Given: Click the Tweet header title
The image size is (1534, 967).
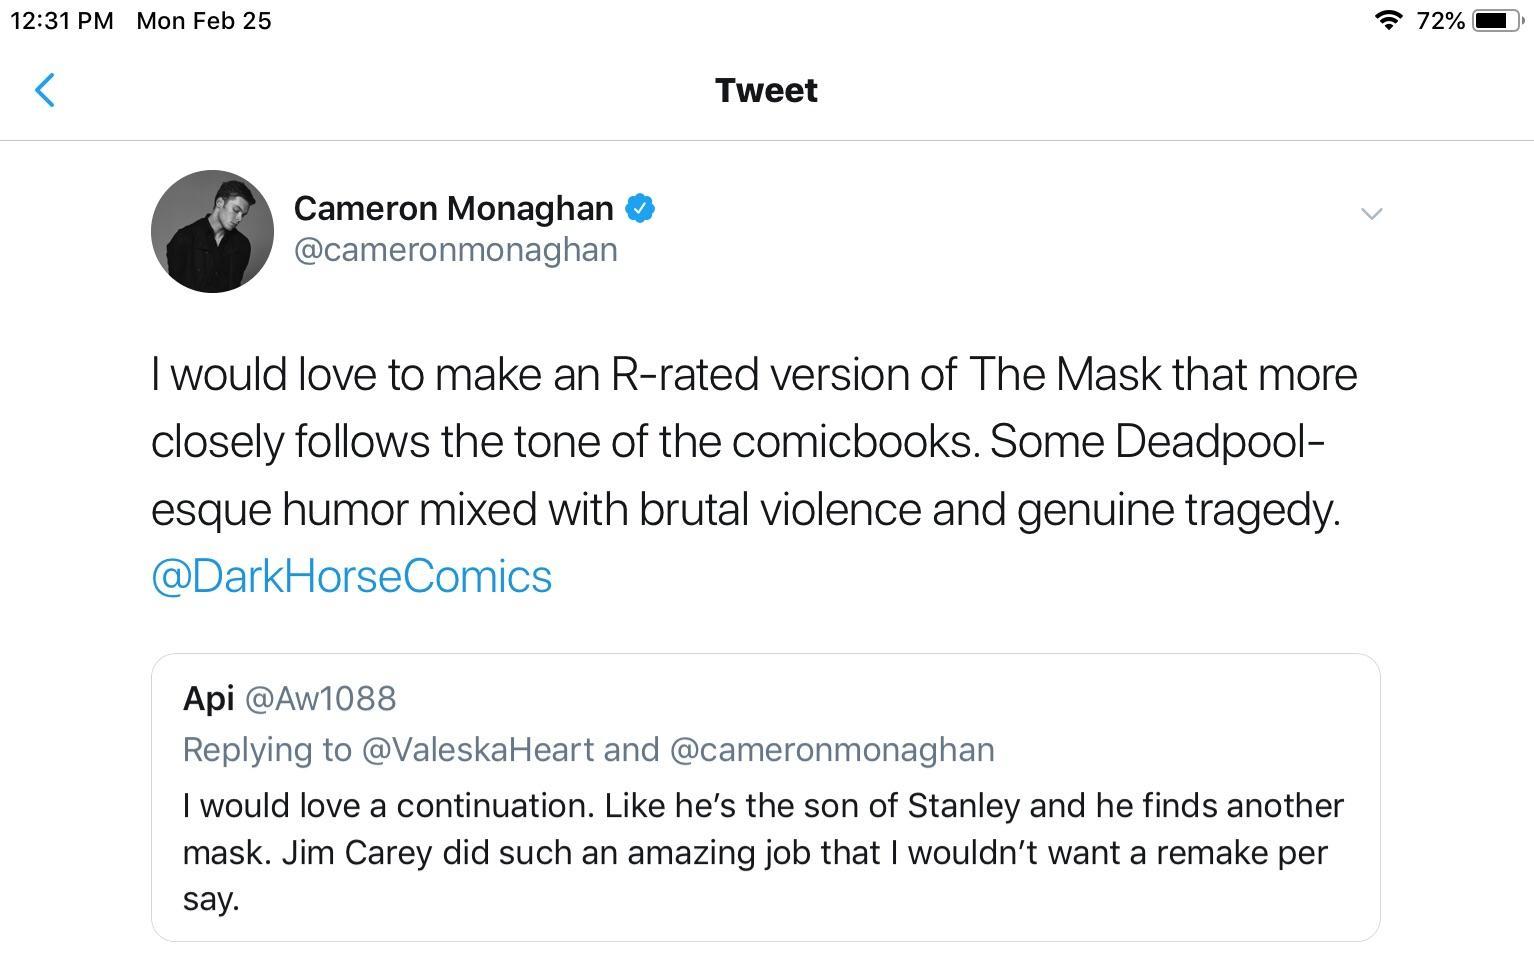Looking at the screenshot, I should pos(766,89).
